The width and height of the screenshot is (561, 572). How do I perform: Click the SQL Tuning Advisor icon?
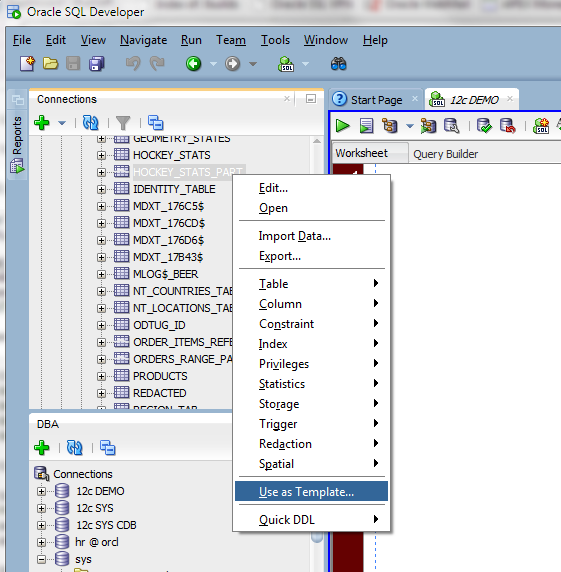coord(452,126)
